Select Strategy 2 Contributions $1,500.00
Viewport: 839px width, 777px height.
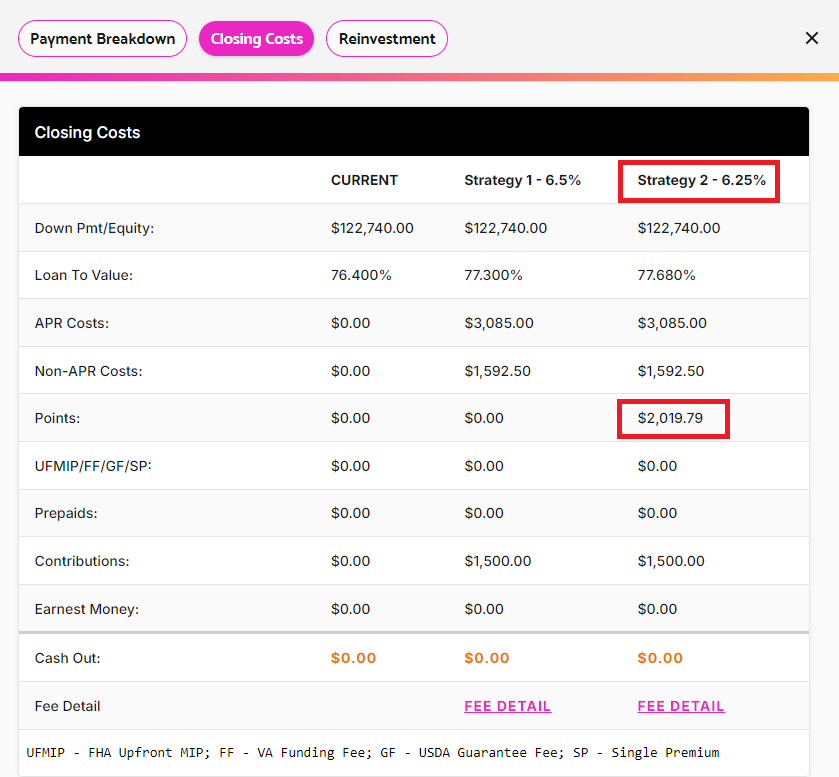(x=671, y=561)
